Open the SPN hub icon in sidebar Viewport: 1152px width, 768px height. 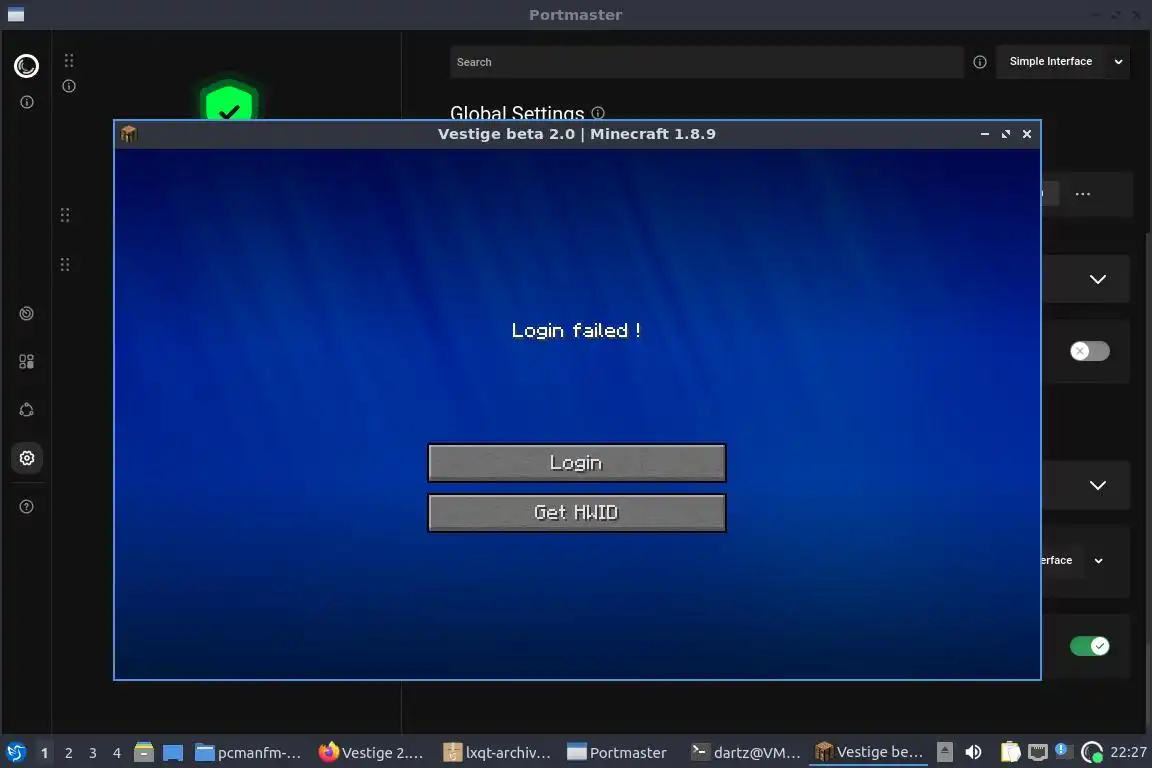click(x=26, y=410)
